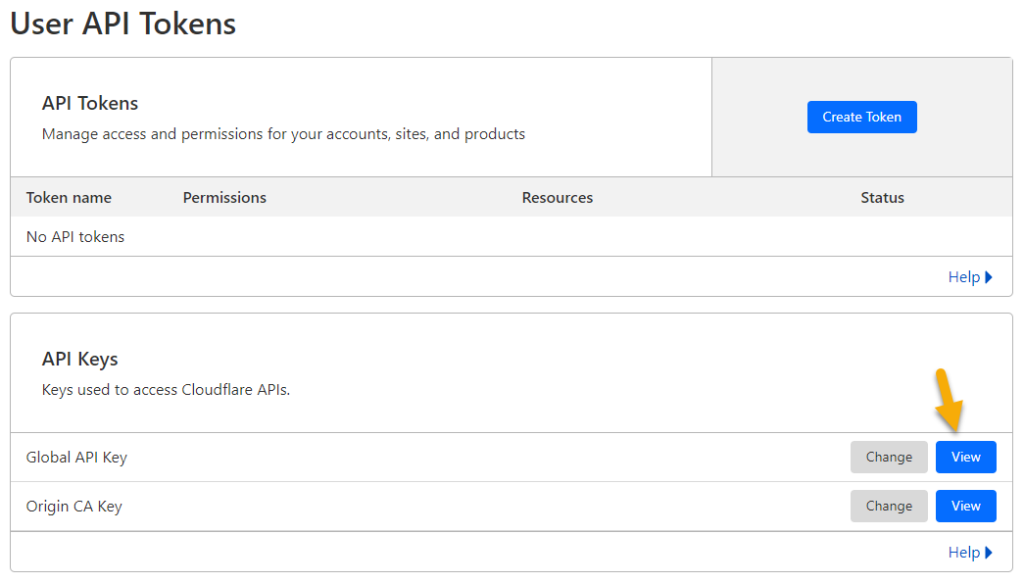
Task: Click the API Tokens section title
Action: pos(90,103)
